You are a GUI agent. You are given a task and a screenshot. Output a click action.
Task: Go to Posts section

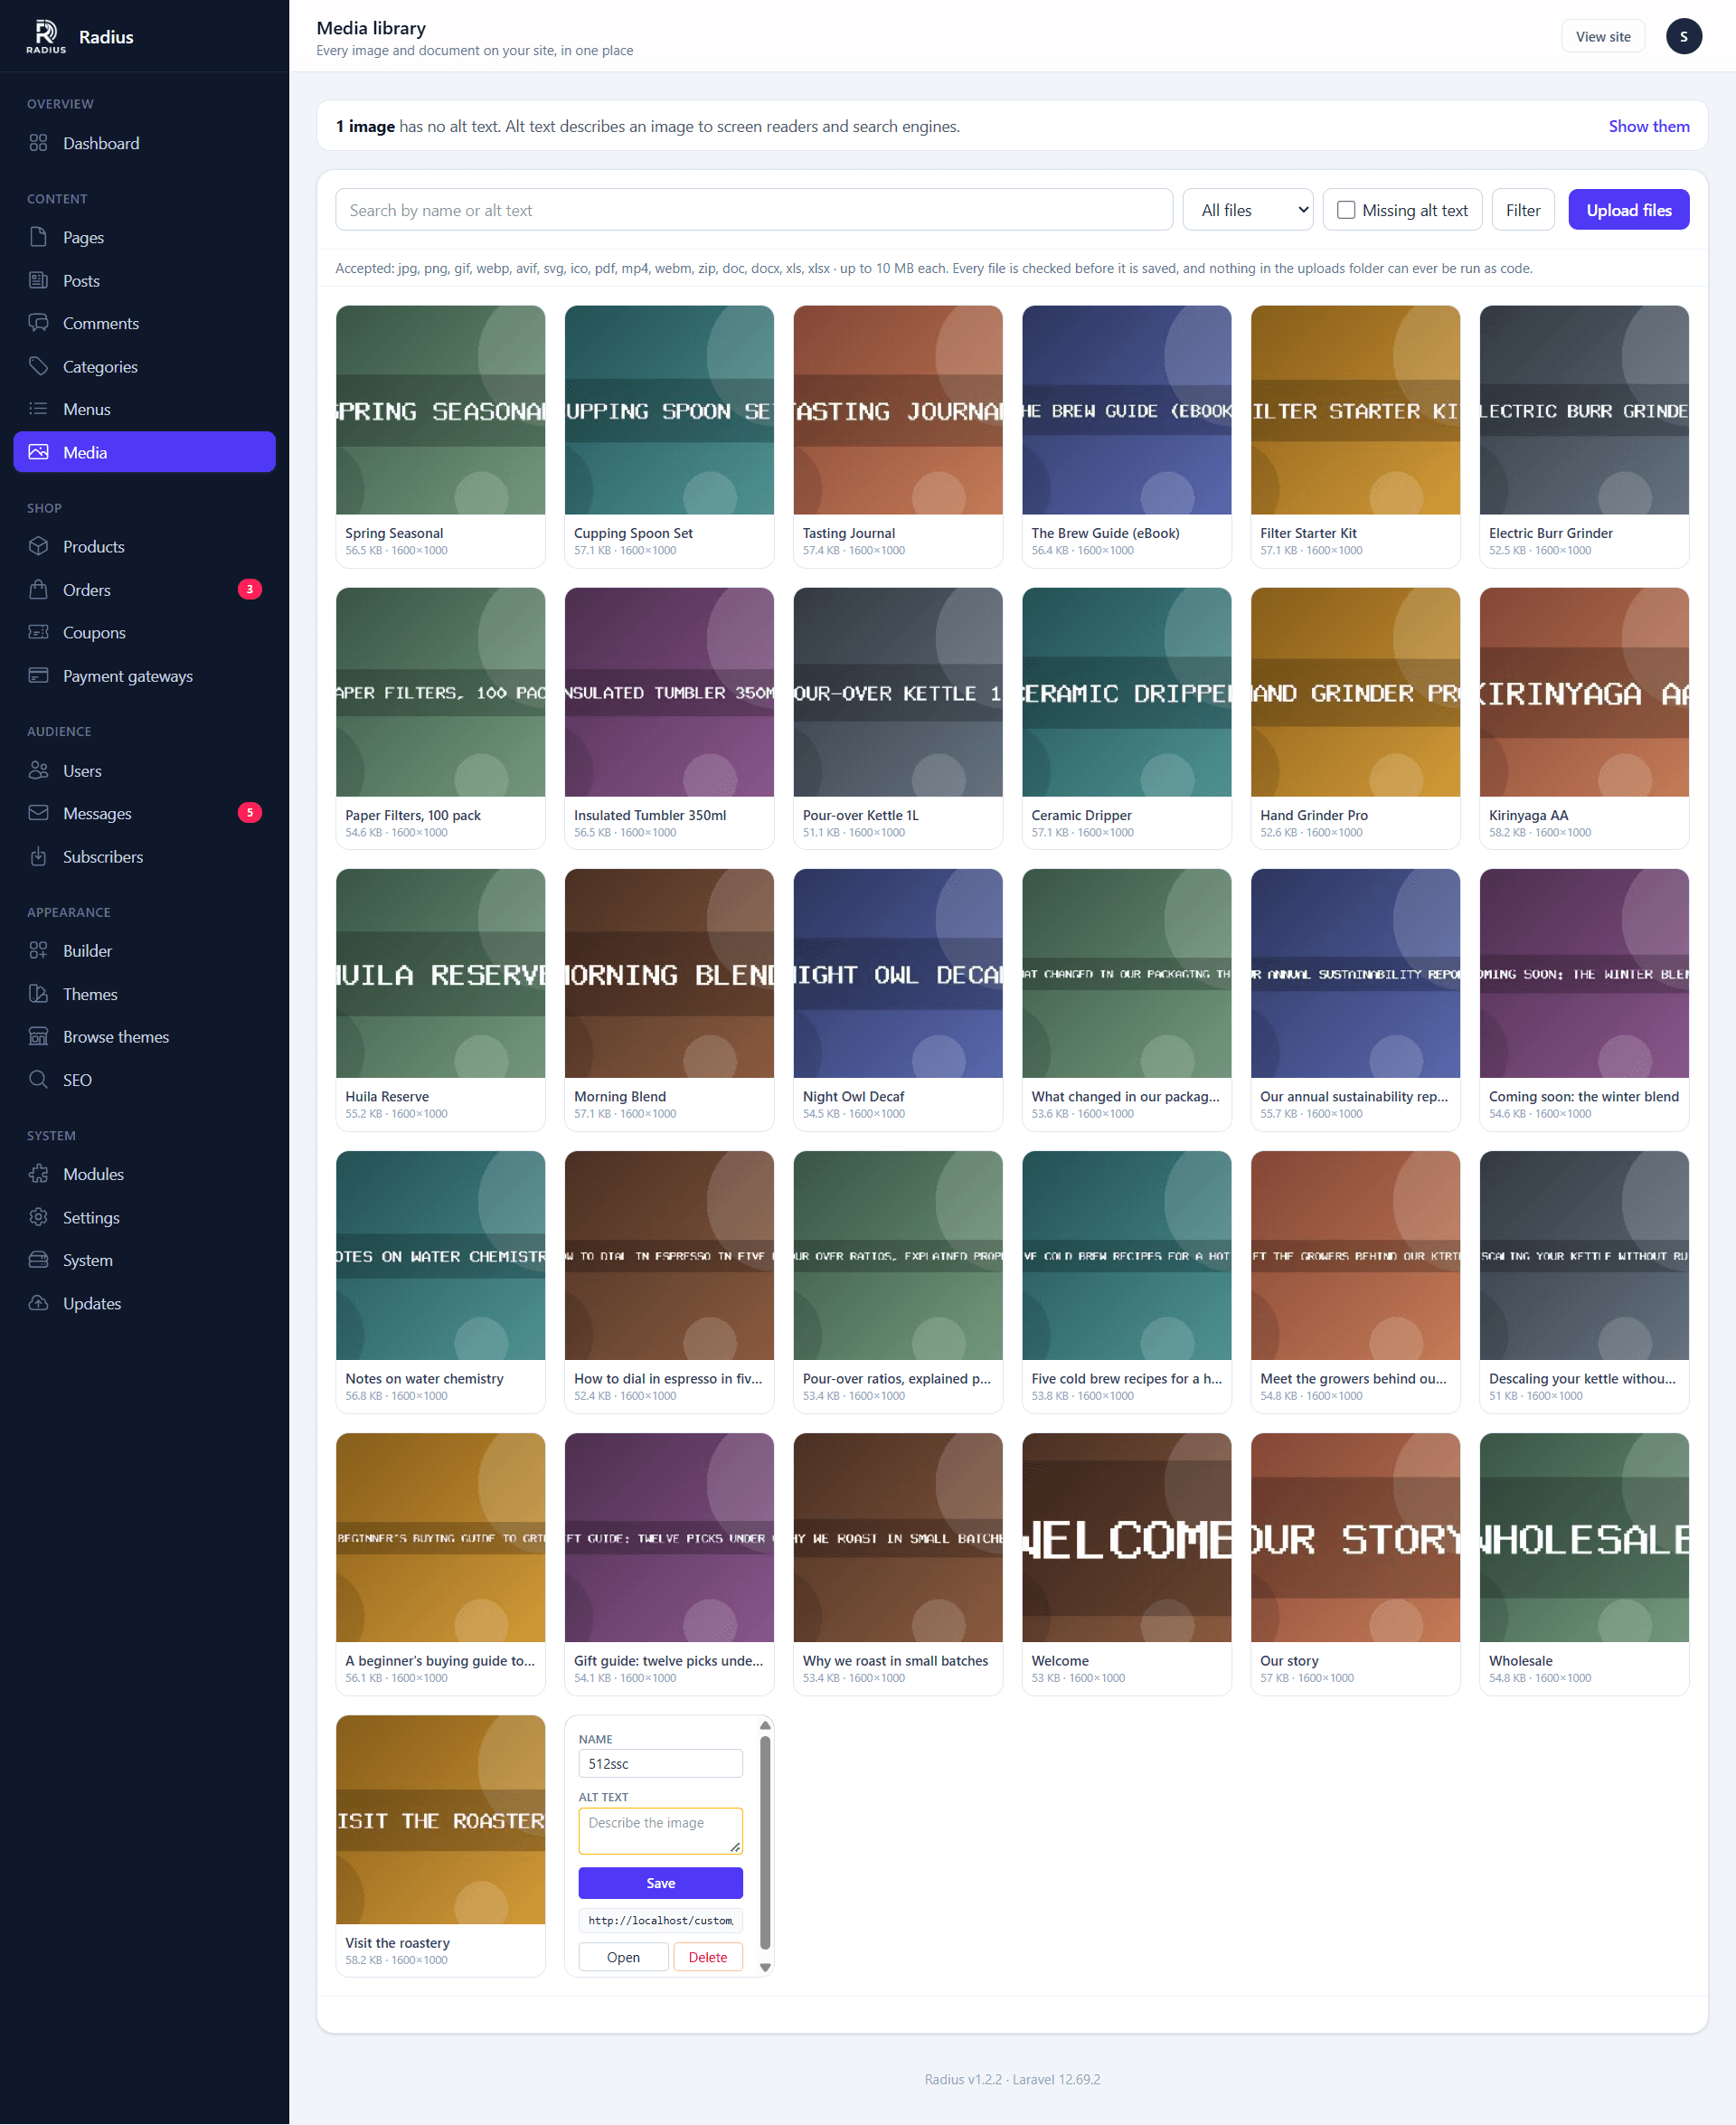[144, 280]
